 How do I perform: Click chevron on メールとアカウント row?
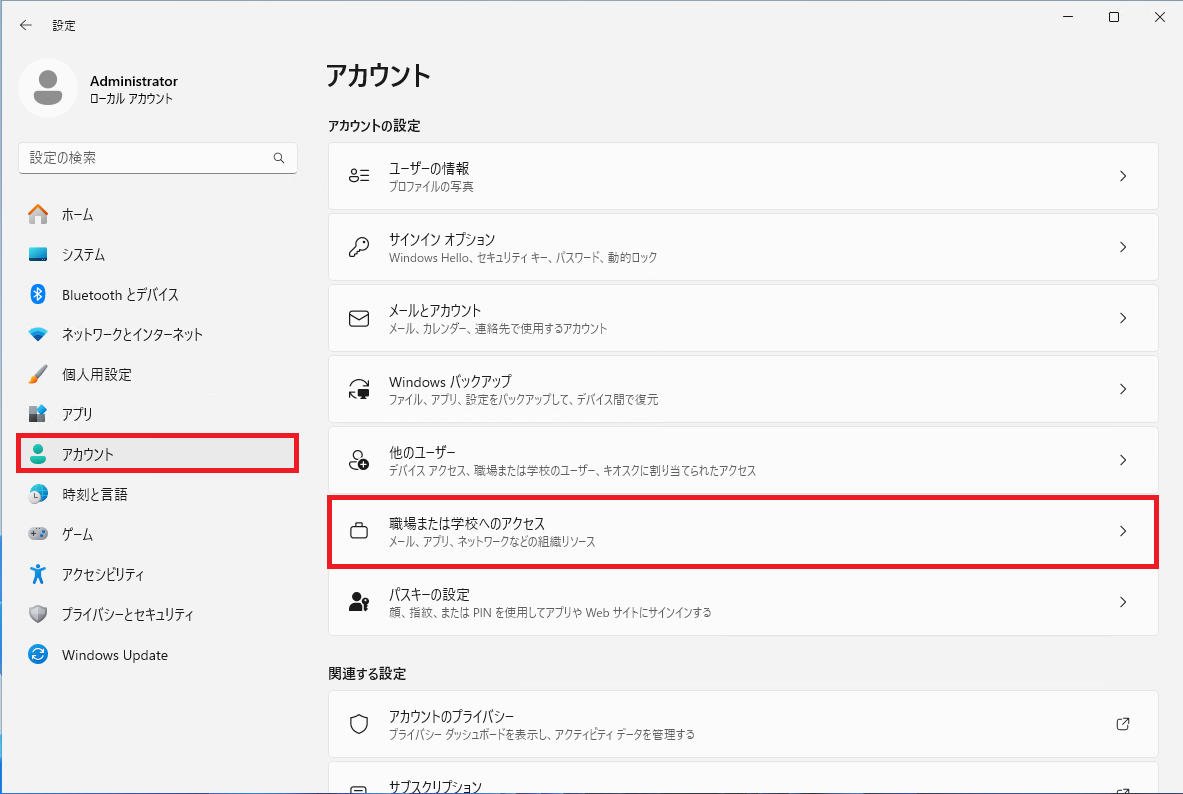(x=1123, y=318)
